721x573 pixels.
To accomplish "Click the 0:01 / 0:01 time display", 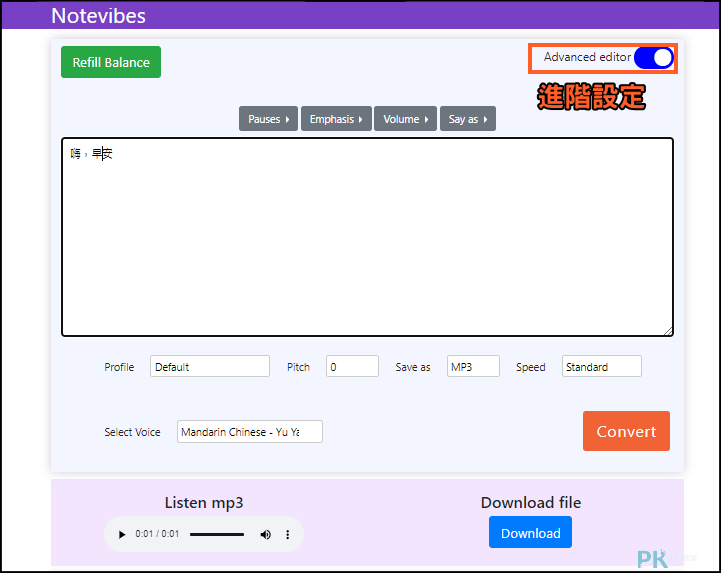I will [157, 534].
